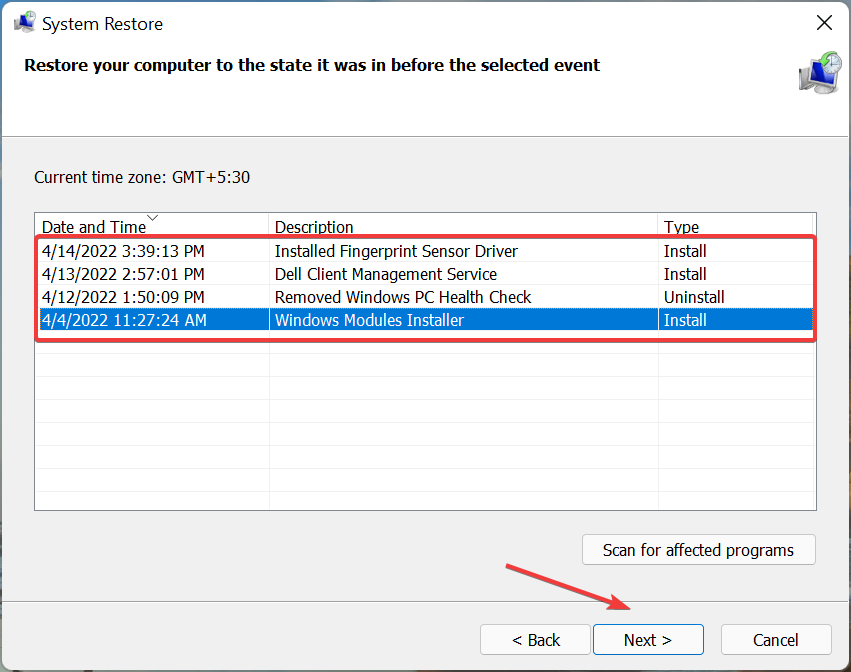Image resolution: width=851 pixels, height=672 pixels.
Task: Close the System Restore window
Action: tap(824, 22)
